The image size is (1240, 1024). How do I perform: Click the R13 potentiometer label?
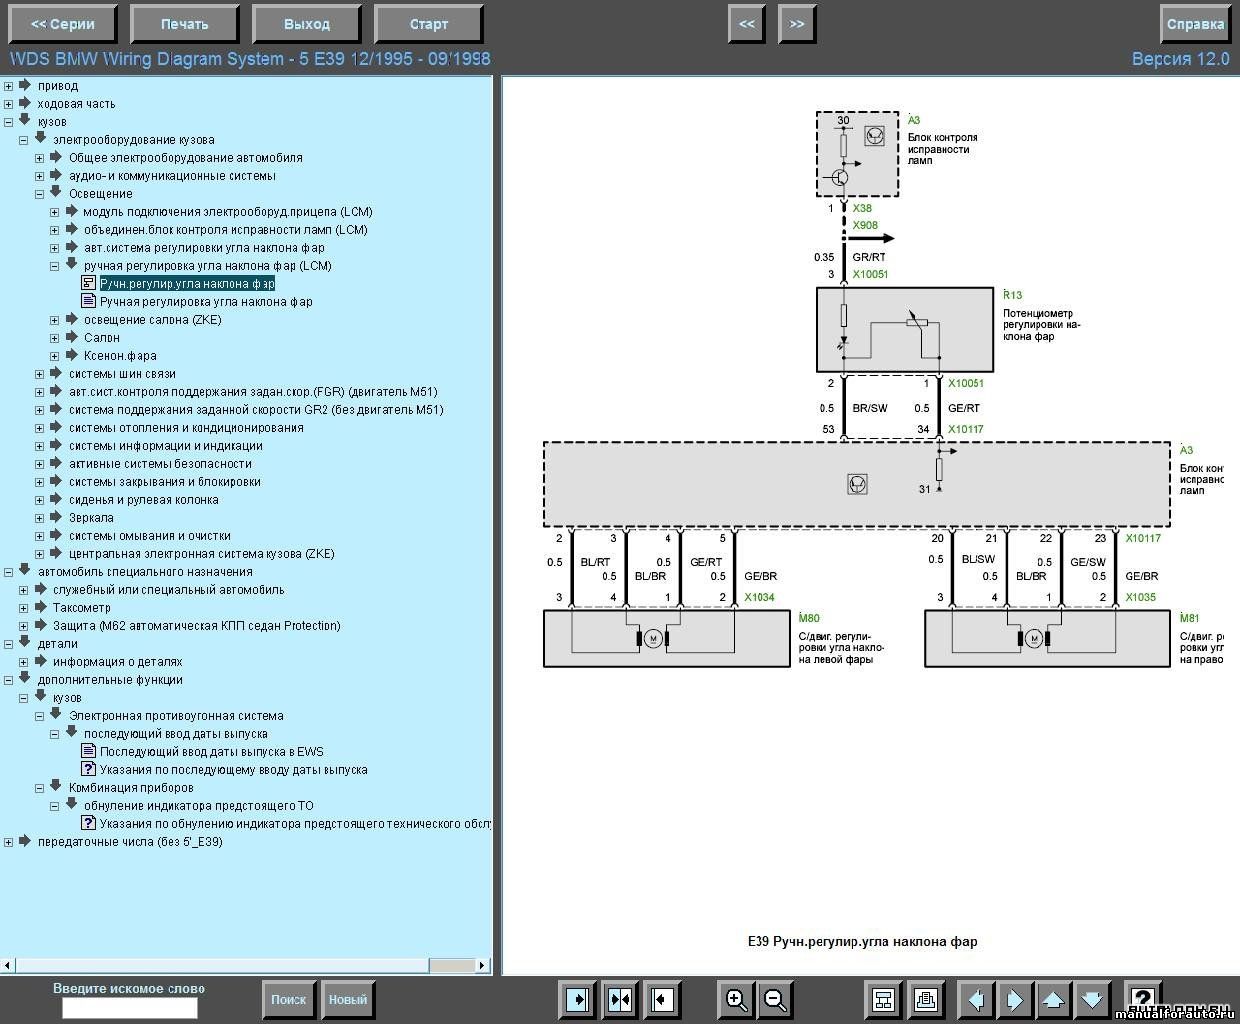coord(1012,295)
